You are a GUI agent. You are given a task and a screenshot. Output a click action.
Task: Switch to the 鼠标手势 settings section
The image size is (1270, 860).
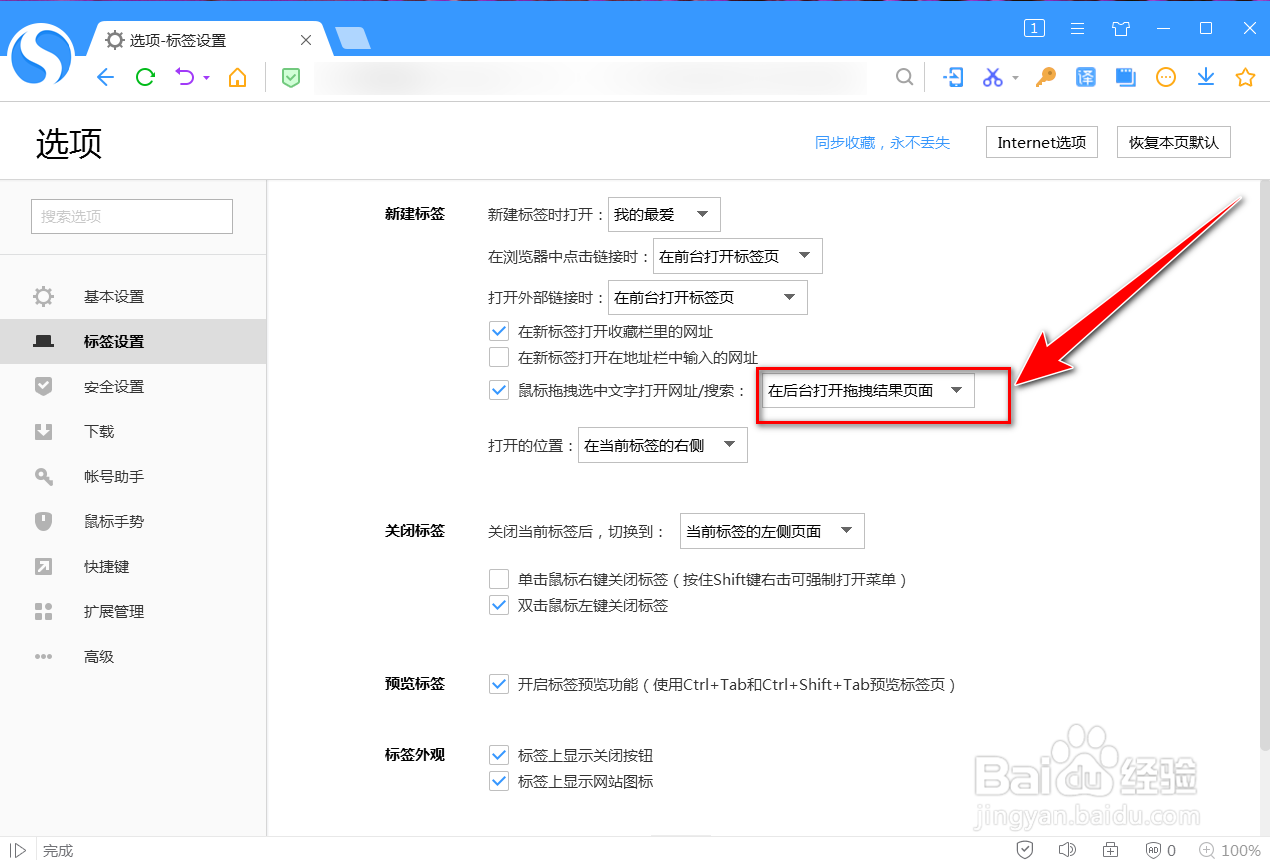pyautogui.click(x=113, y=521)
